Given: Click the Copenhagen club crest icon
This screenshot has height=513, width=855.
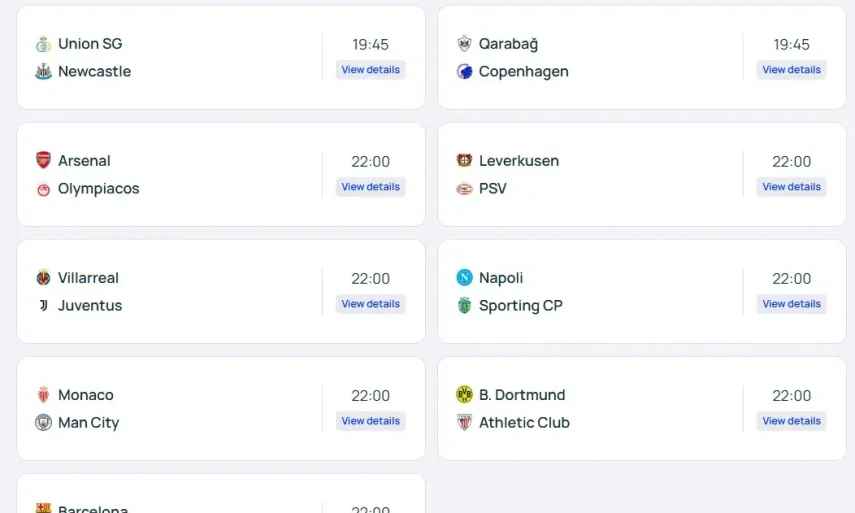Looking at the screenshot, I should click(x=464, y=72).
